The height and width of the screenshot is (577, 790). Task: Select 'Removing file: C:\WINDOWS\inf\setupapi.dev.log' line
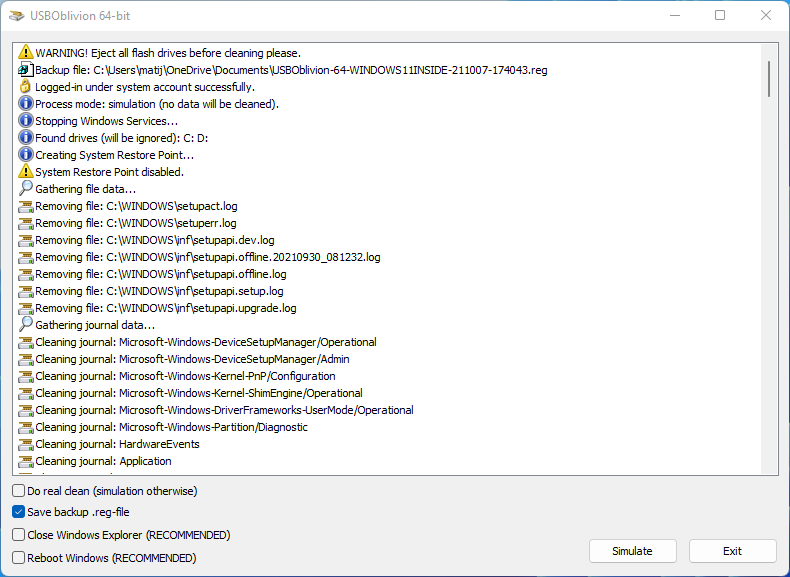(155, 240)
